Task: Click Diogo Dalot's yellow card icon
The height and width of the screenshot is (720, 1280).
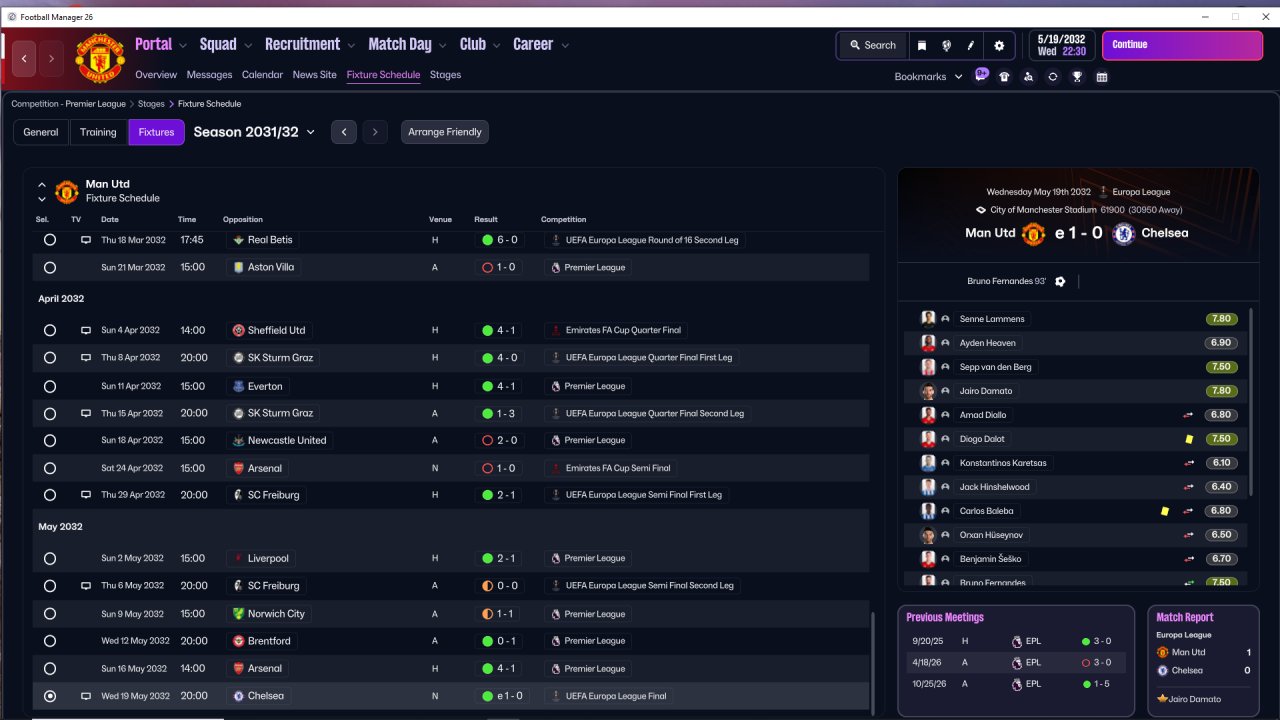Action: pos(1189,439)
